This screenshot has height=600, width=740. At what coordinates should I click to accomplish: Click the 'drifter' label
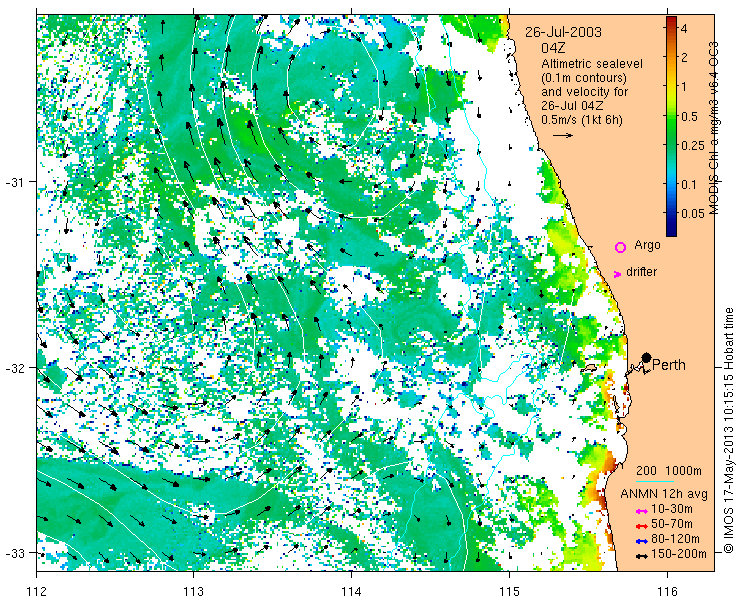pyautogui.click(x=641, y=272)
